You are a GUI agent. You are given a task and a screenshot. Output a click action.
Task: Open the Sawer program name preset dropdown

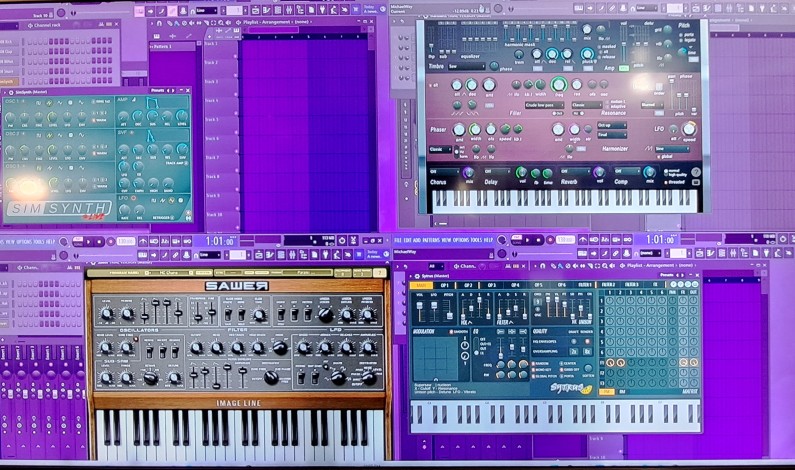[x=169, y=273]
